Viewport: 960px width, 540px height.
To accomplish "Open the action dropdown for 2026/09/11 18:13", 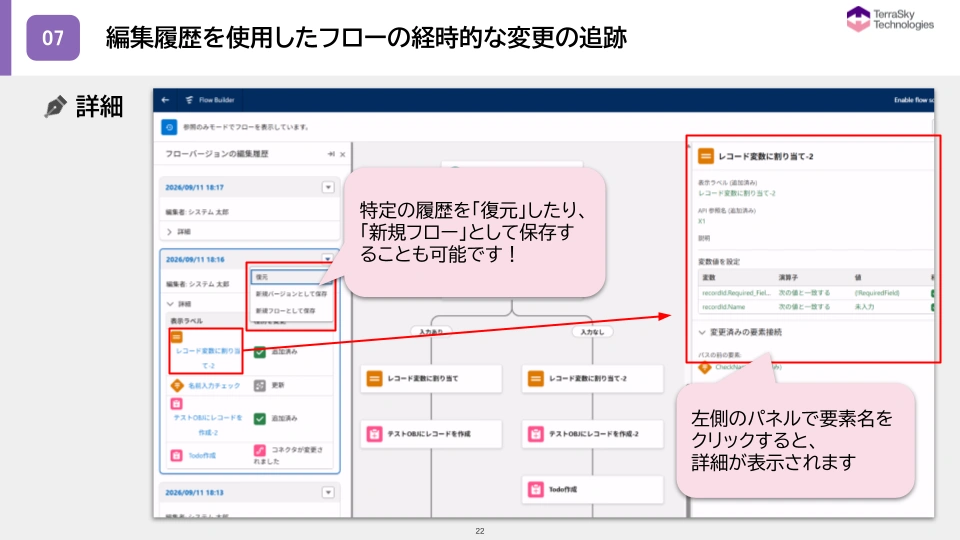I will point(328,492).
